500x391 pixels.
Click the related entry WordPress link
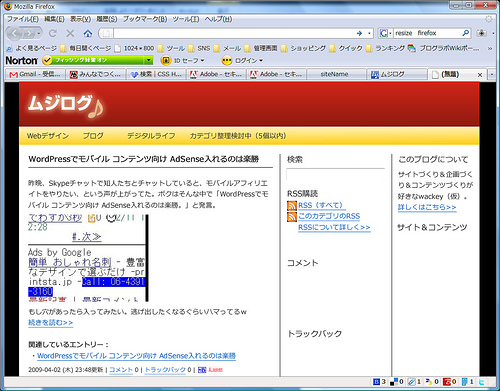pyautogui.click(x=136, y=356)
